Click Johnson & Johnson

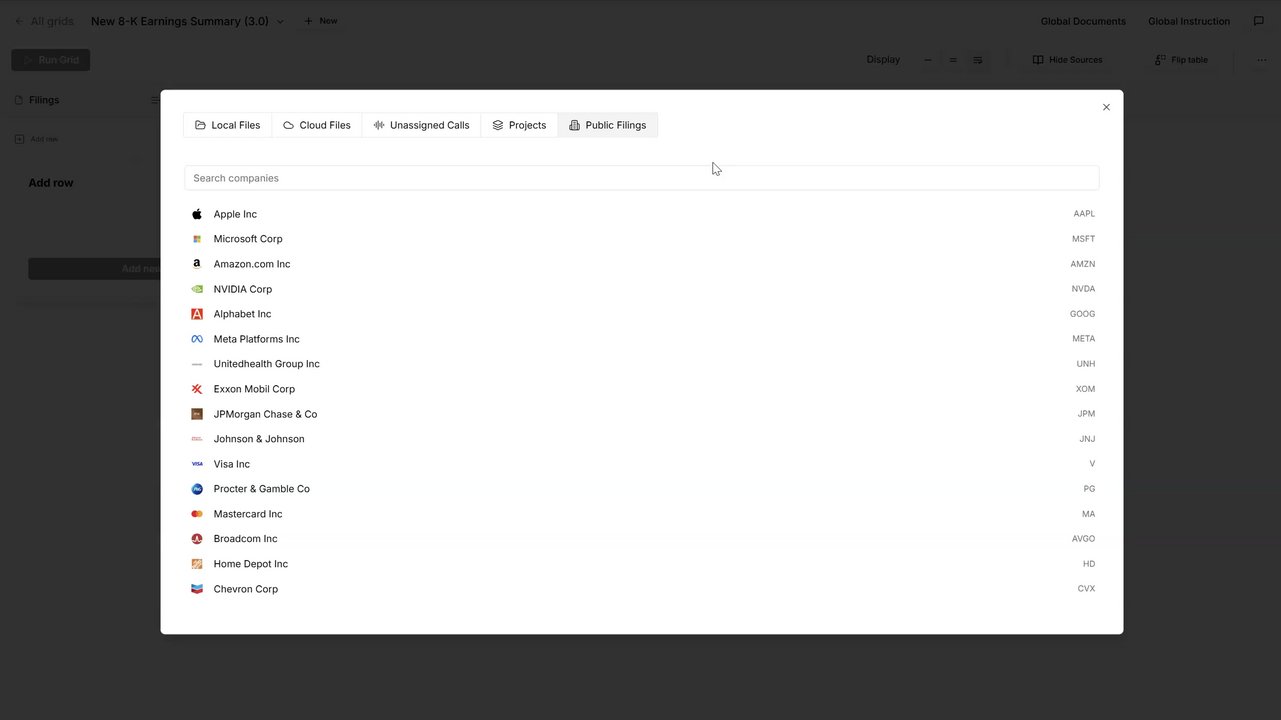[x=642, y=439]
